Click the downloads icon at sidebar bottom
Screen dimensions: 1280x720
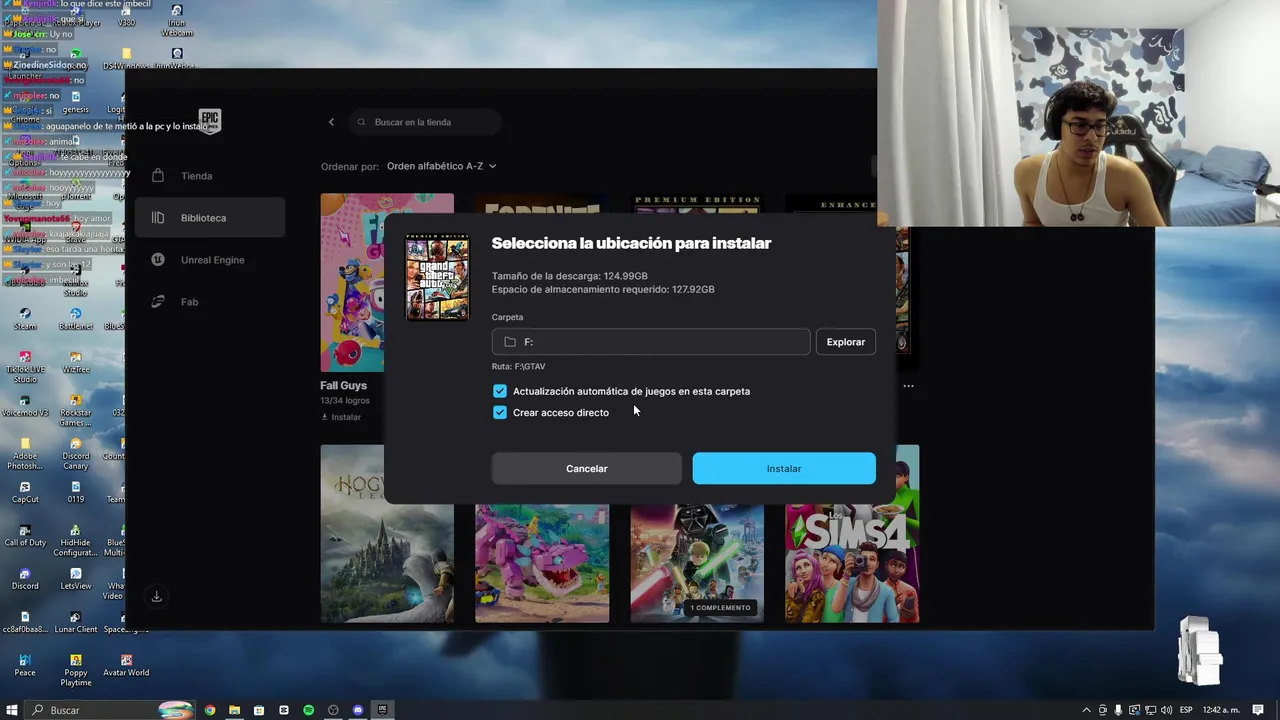pyautogui.click(x=156, y=596)
